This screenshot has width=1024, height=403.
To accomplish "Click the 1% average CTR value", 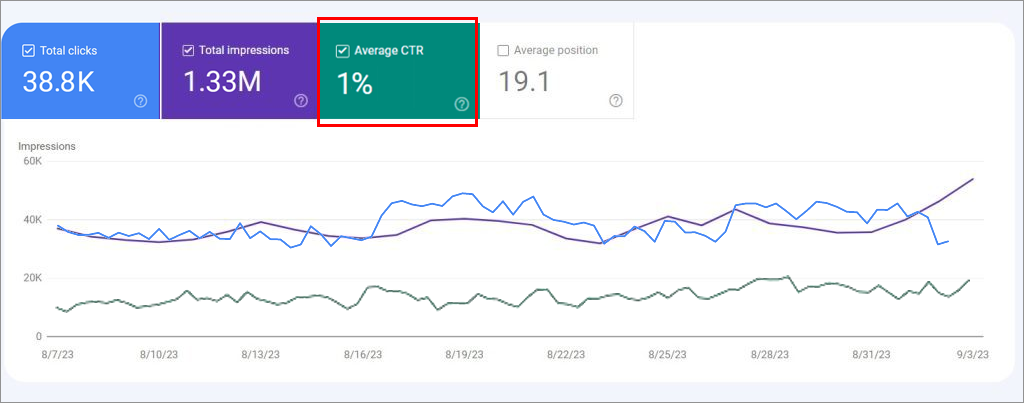I will [x=354, y=84].
